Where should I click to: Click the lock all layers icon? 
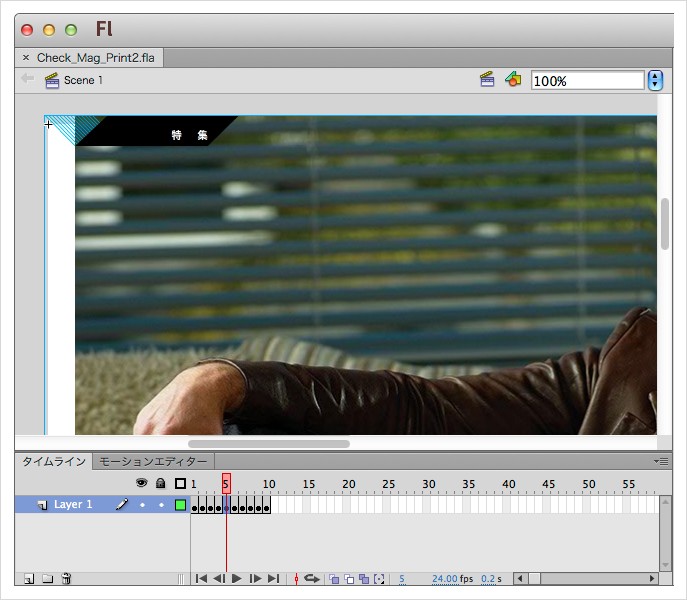click(x=161, y=483)
